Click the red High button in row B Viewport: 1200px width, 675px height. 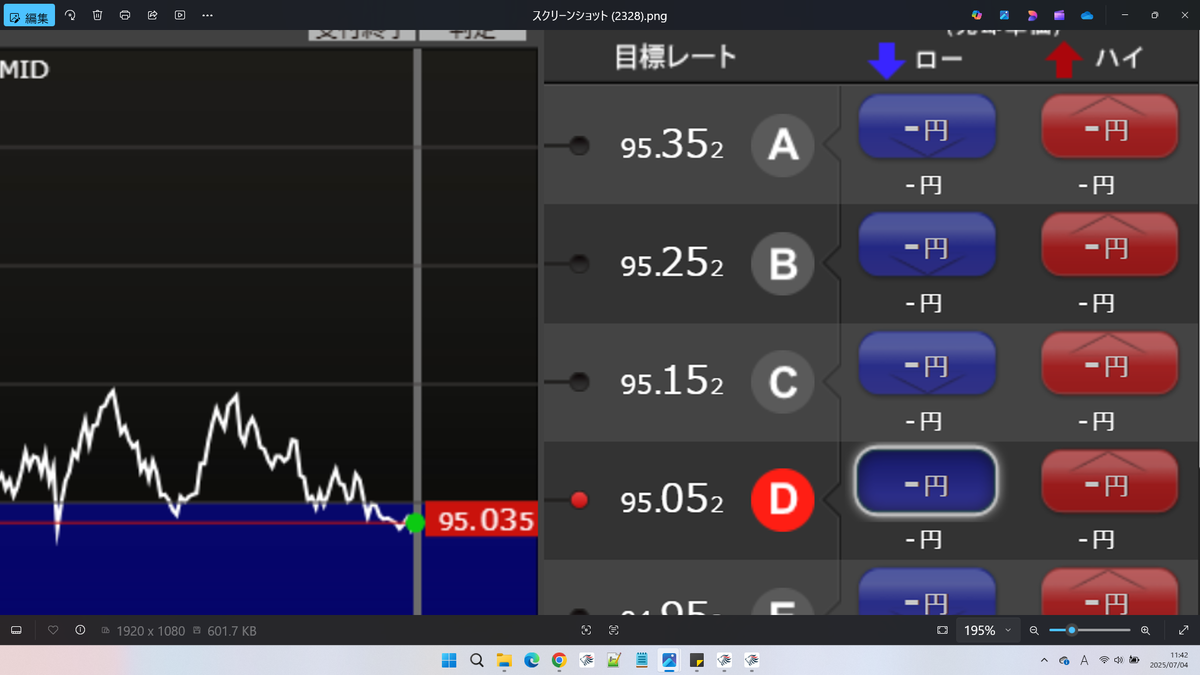(1109, 245)
